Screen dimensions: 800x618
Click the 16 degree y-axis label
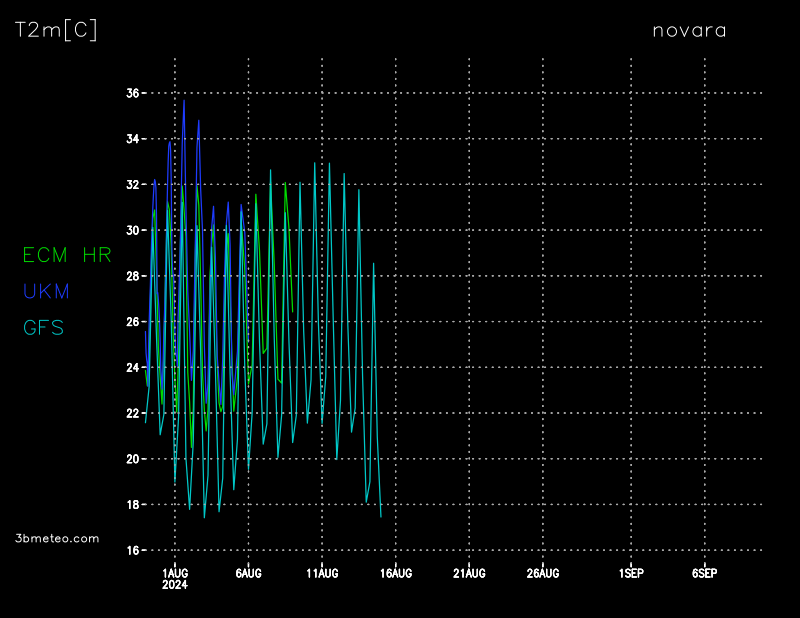pyautogui.click(x=133, y=550)
